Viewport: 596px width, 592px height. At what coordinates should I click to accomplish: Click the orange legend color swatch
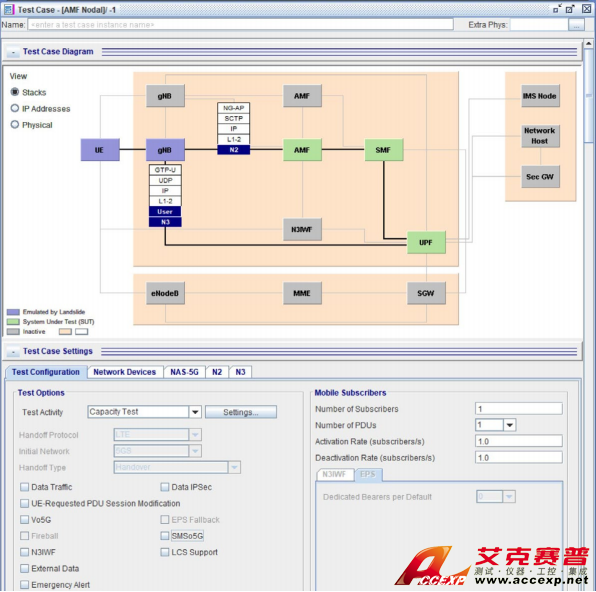click(65, 332)
